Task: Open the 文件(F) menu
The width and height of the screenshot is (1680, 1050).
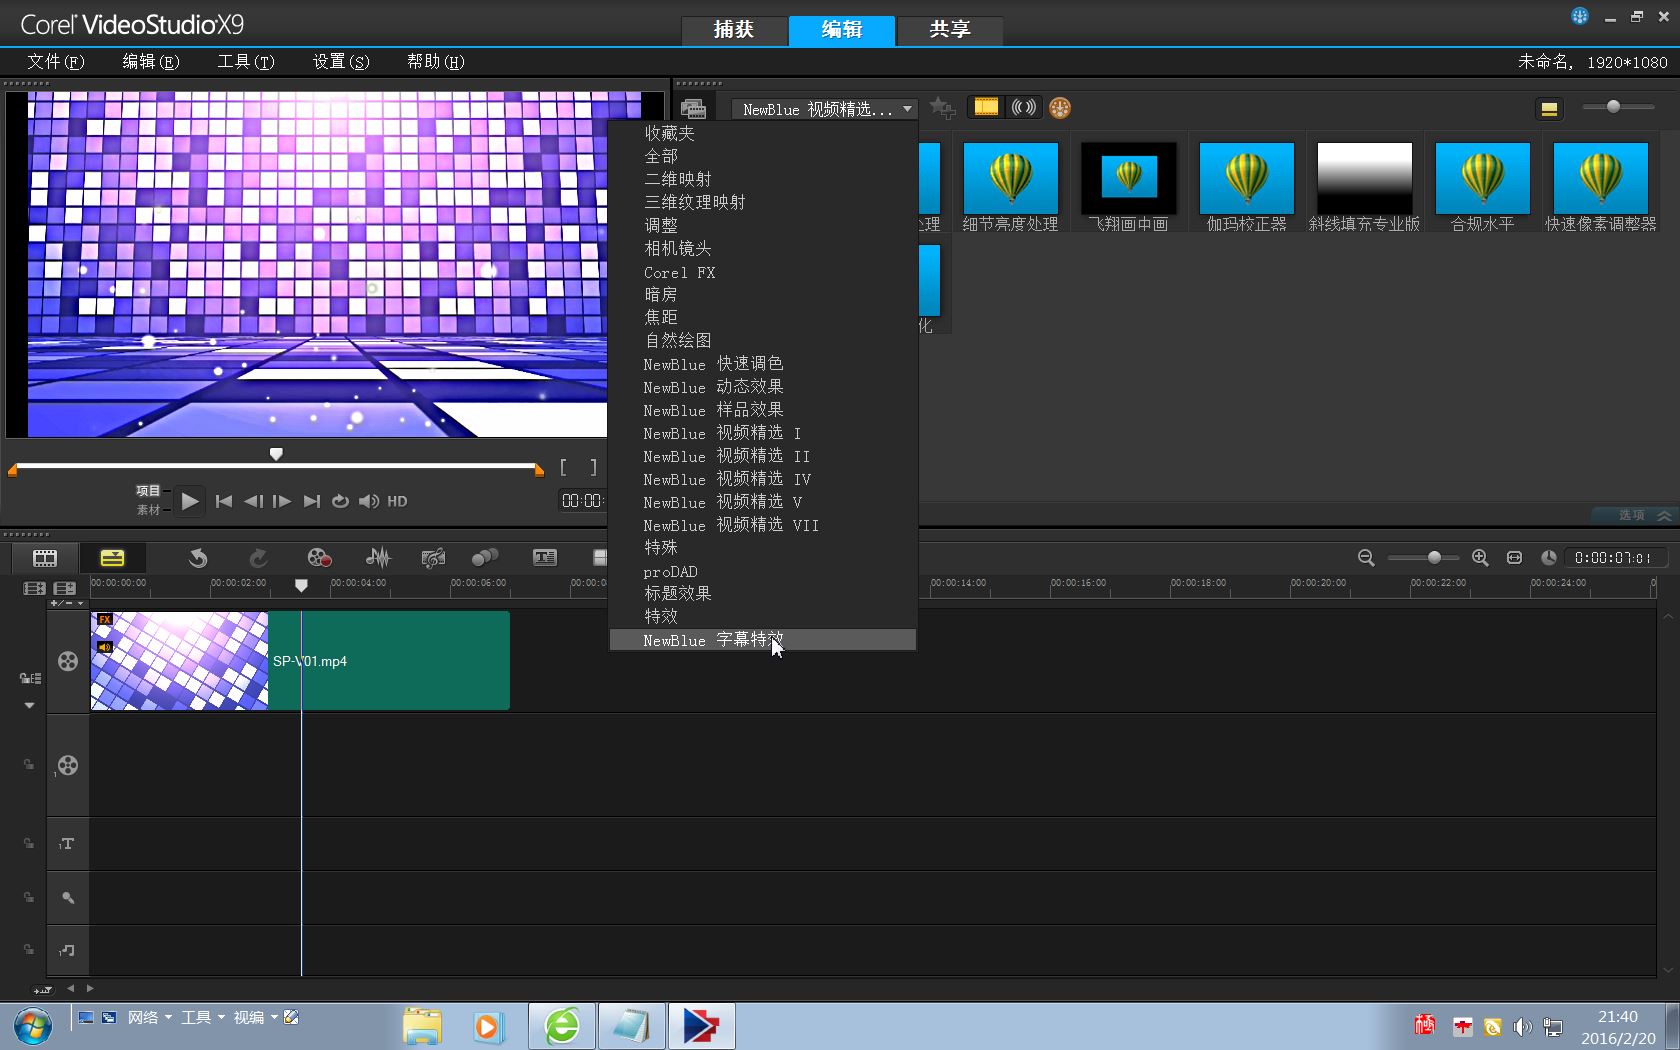Action: 56,61
